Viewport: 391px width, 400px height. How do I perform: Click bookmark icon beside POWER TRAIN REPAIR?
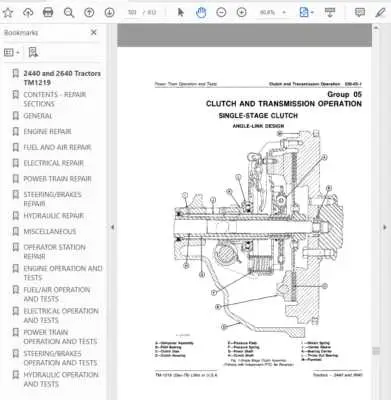[x=15, y=179]
